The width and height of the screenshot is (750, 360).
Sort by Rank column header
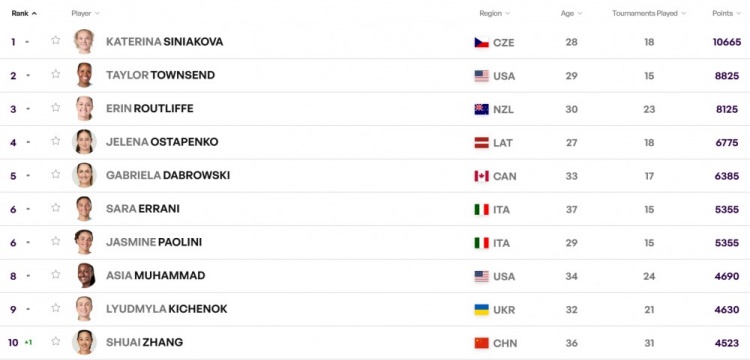24,13
